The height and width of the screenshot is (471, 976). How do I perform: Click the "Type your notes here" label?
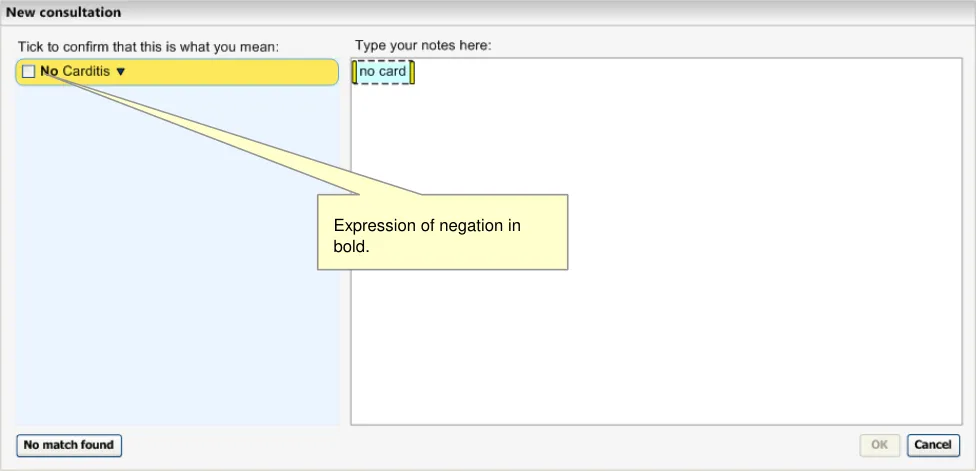tap(423, 46)
